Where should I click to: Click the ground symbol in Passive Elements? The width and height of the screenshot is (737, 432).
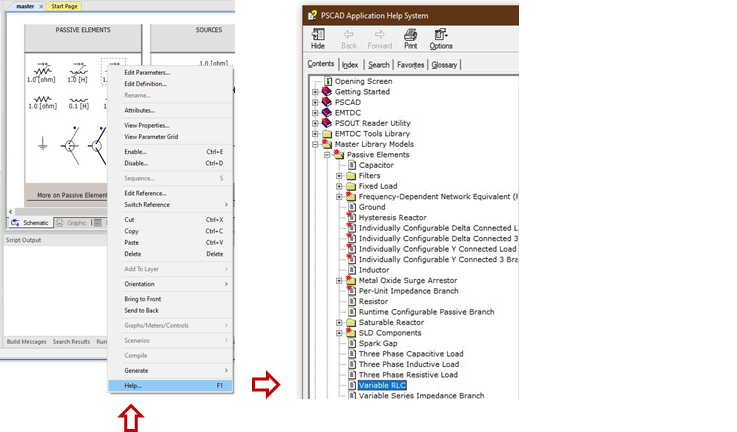click(x=42, y=144)
